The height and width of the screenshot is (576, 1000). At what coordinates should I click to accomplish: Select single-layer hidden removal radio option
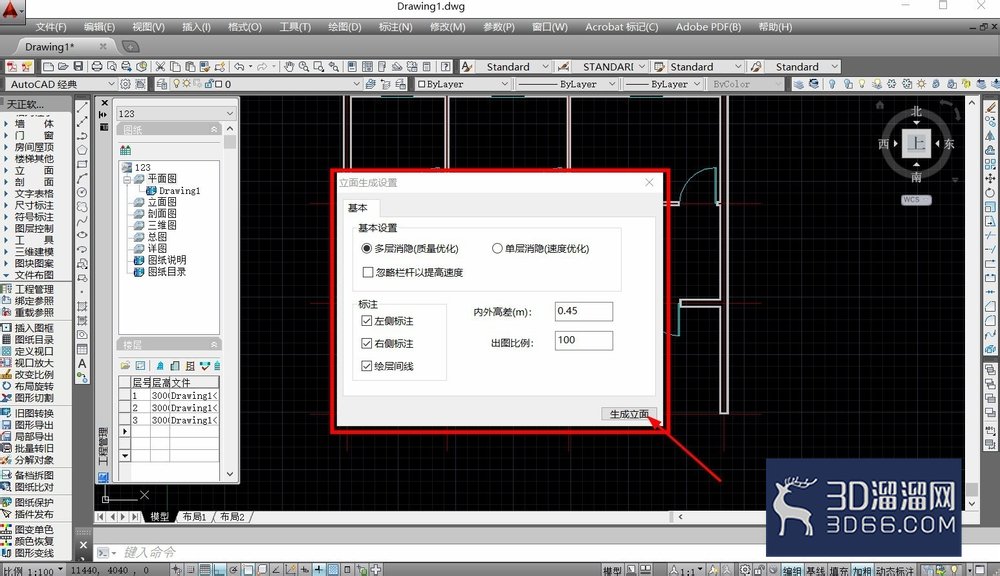pyautogui.click(x=497, y=248)
